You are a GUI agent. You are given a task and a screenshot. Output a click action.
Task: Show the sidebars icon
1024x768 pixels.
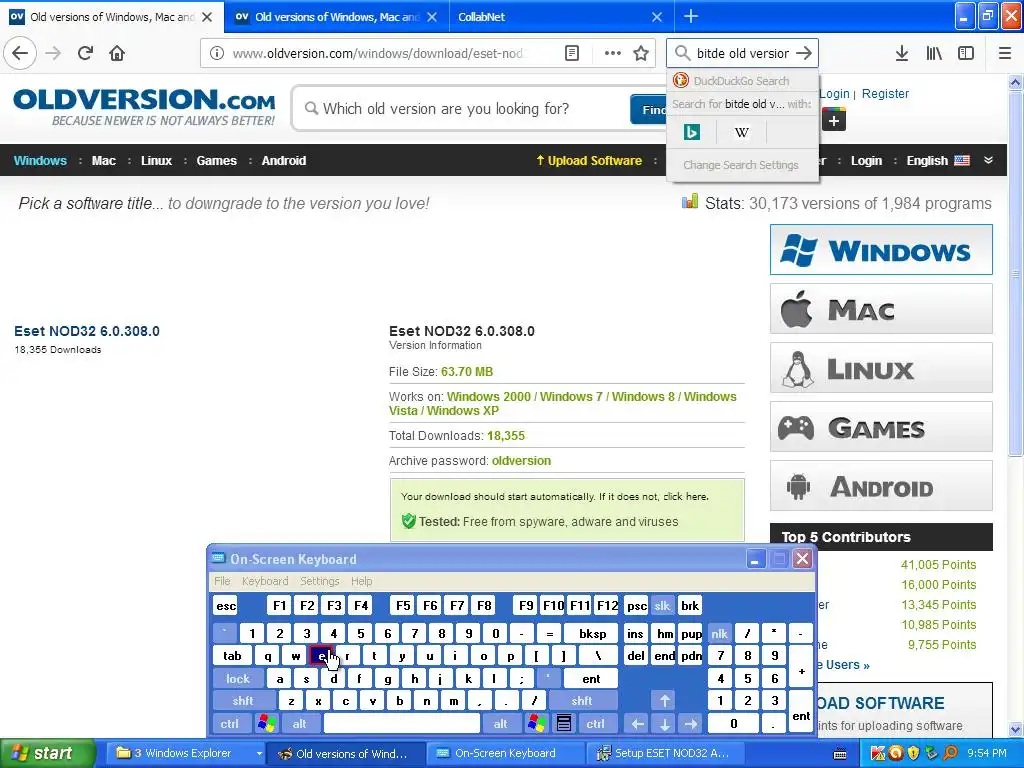click(966, 53)
